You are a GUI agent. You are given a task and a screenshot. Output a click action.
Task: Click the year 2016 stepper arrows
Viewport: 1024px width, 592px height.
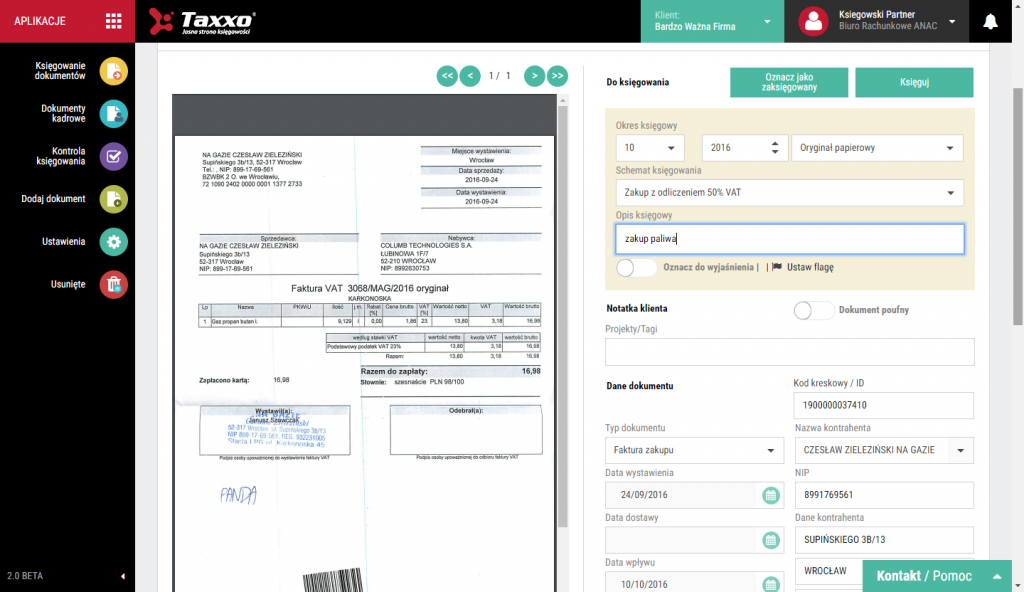tap(775, 148)
